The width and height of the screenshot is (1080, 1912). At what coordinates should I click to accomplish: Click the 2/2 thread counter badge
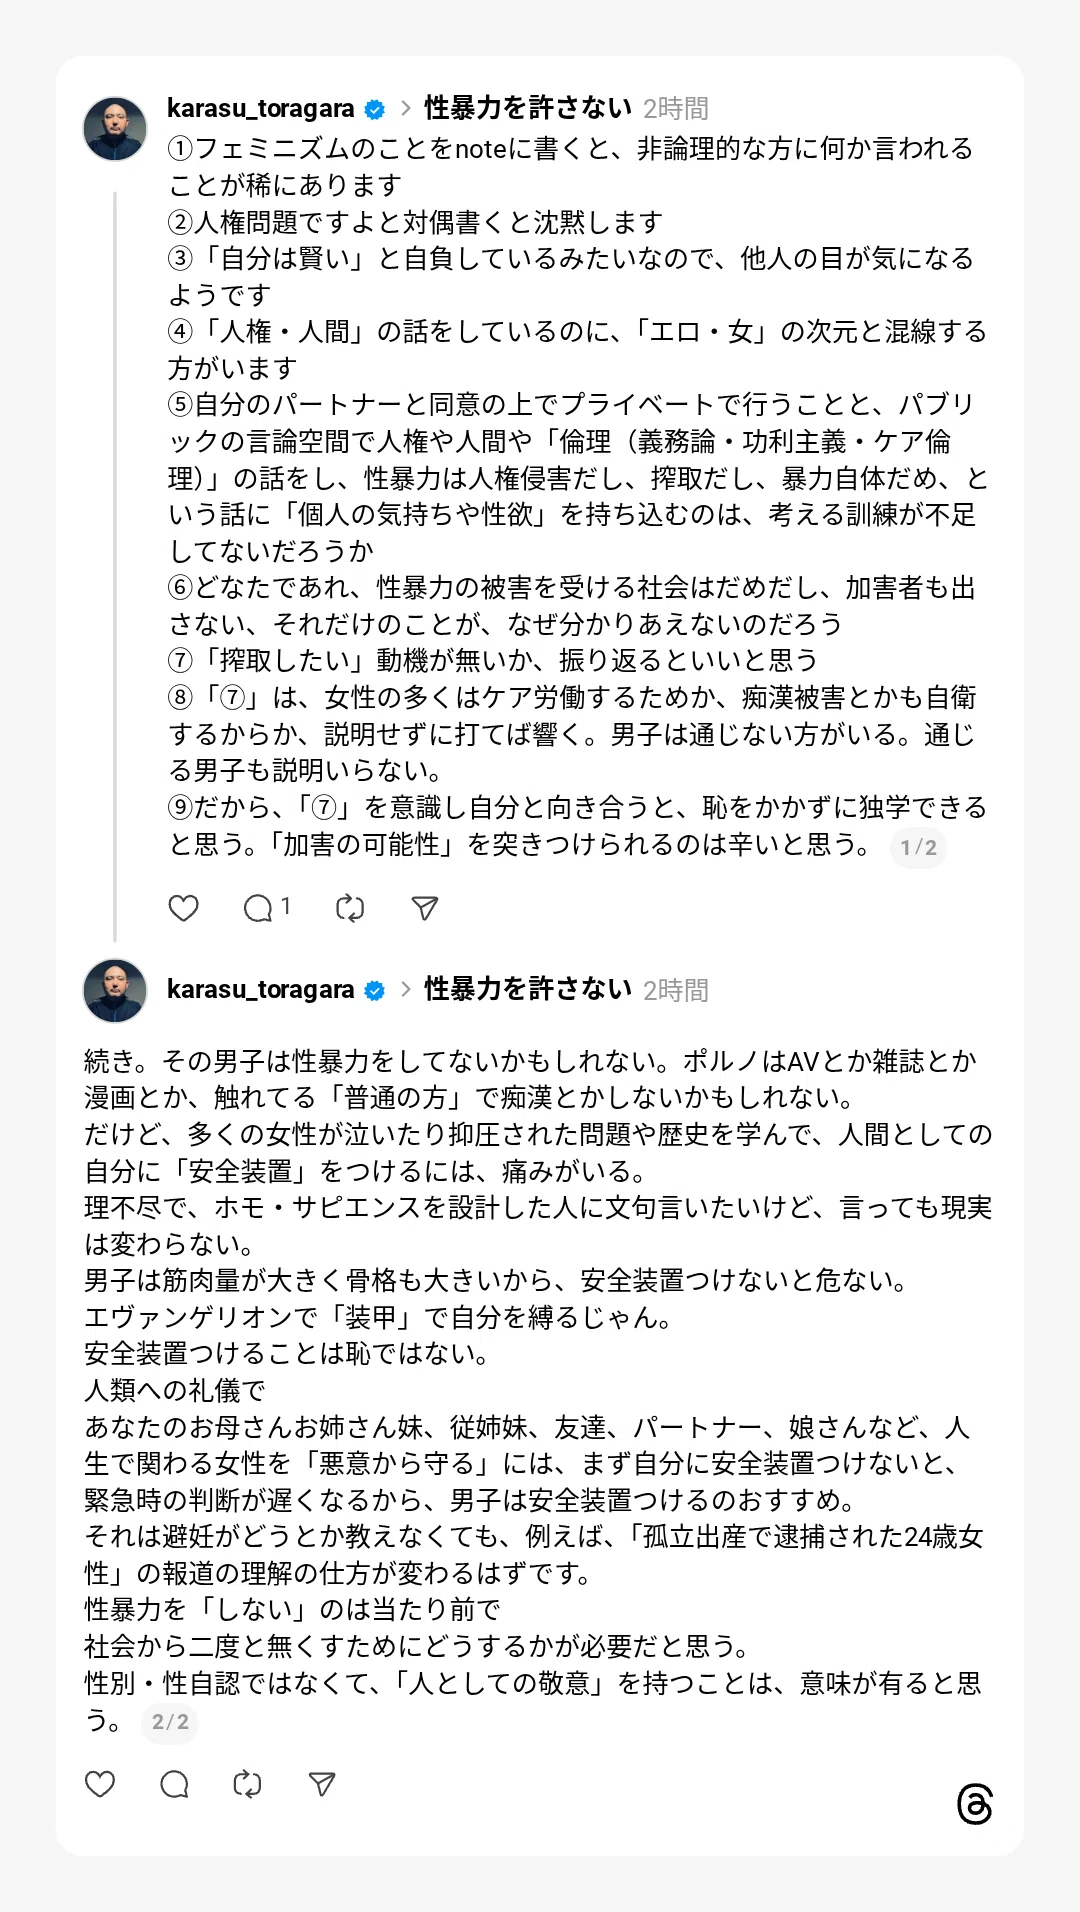tap(170, 1722)
